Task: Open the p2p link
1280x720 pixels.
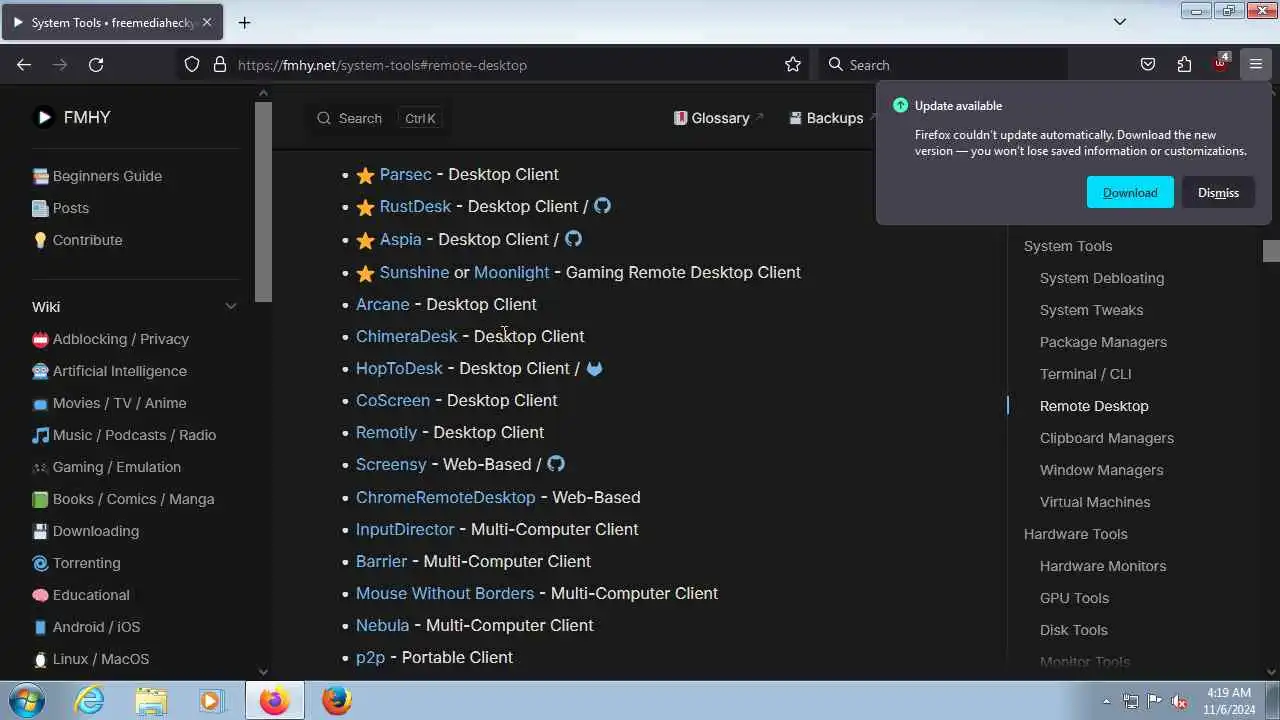Action: [x=370, y=657]
